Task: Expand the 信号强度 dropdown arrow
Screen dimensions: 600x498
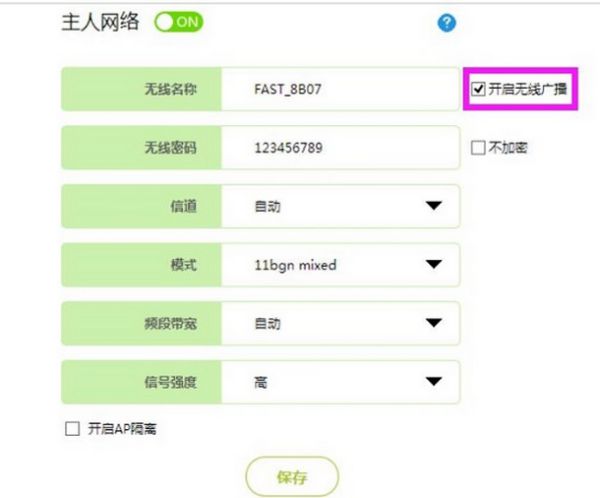Action: tap(434, 382)
